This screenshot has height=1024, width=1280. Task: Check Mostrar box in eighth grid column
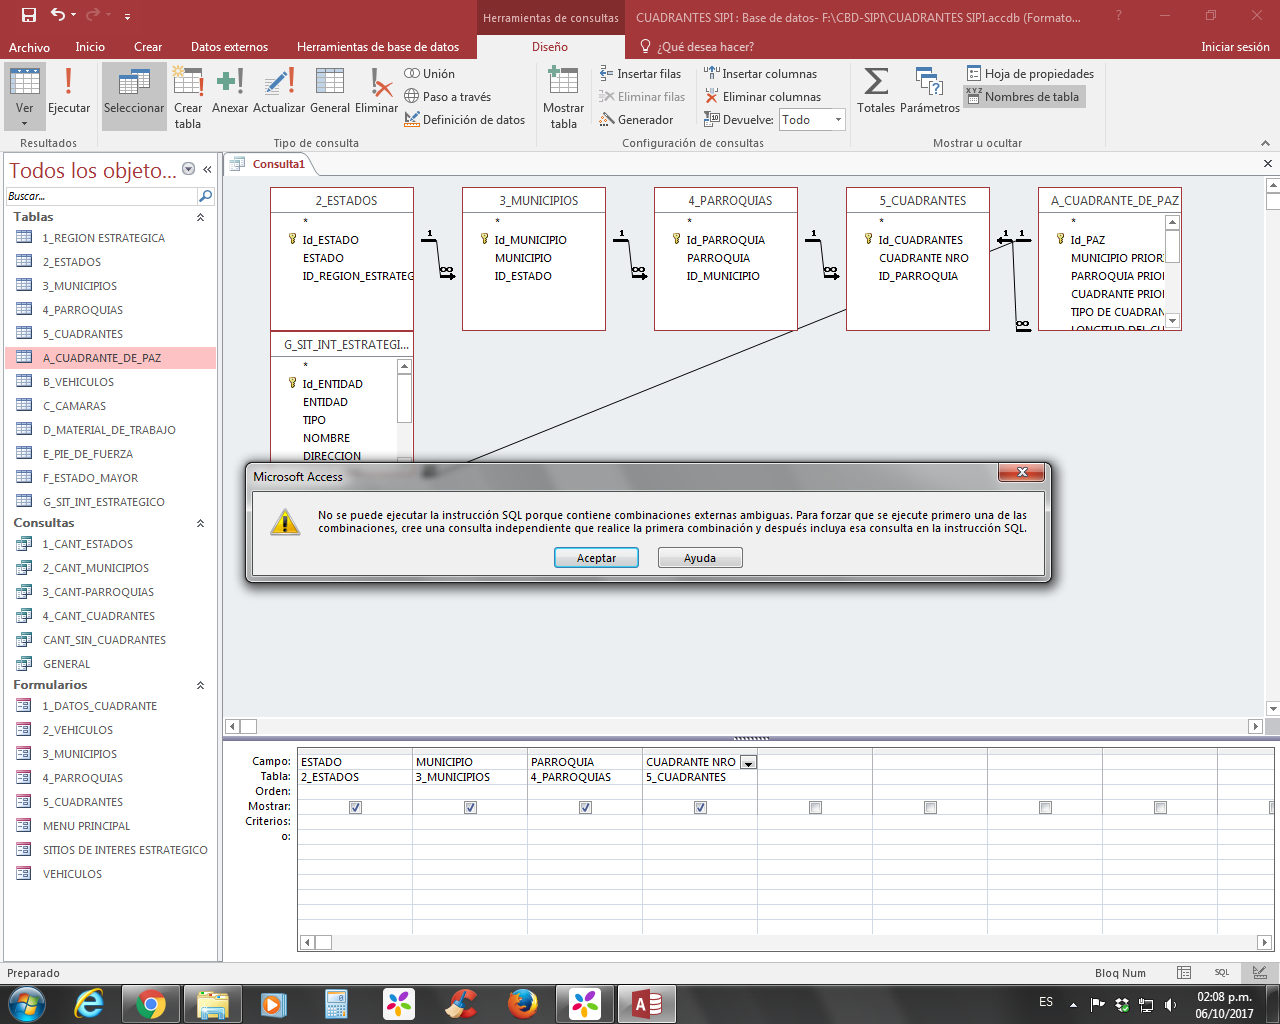point(1160,807)
